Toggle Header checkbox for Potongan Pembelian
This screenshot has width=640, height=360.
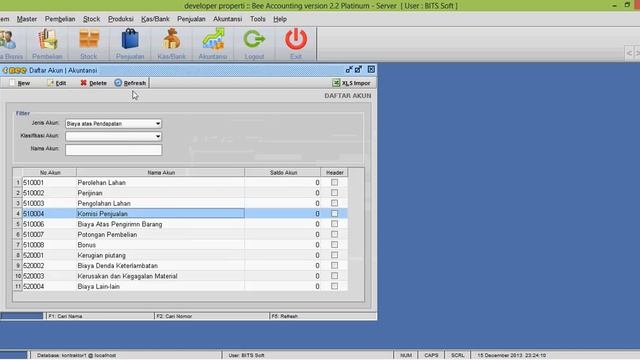[x=334, y=234]
